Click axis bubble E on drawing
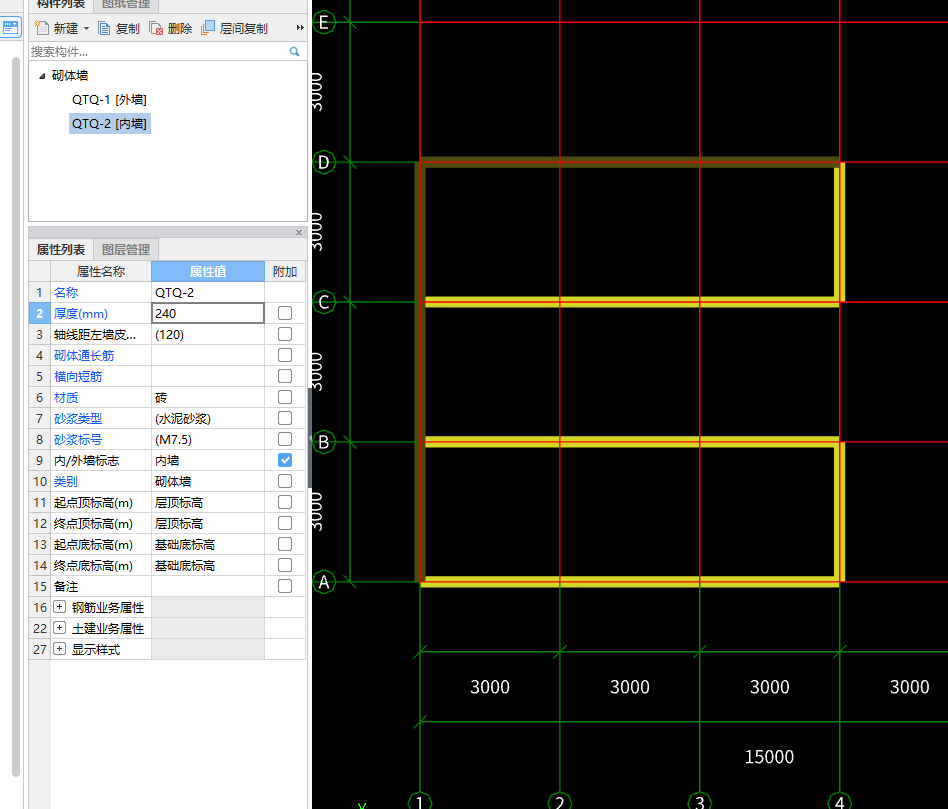This screenshot has height=809, width=948. coord(323,22)
